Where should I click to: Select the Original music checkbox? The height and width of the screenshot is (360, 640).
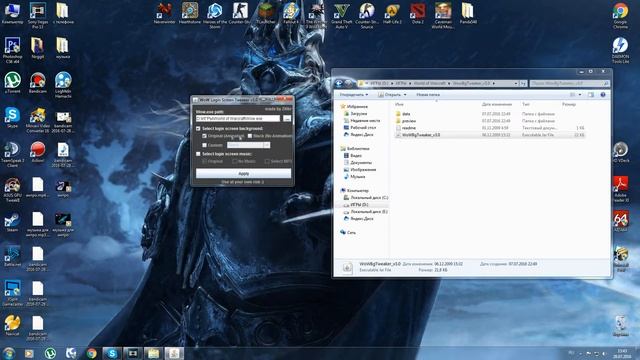204,162
